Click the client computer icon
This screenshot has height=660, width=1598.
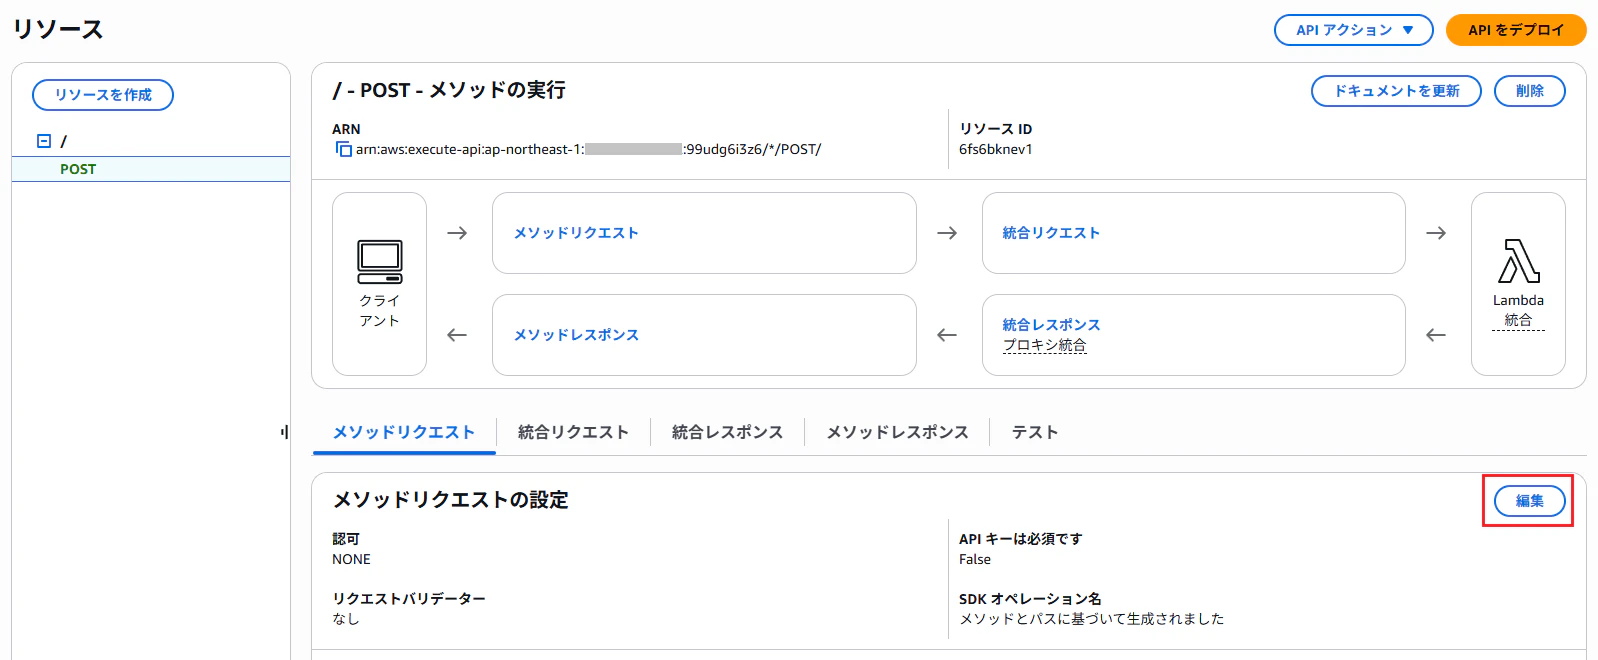(x=380, y=262)
